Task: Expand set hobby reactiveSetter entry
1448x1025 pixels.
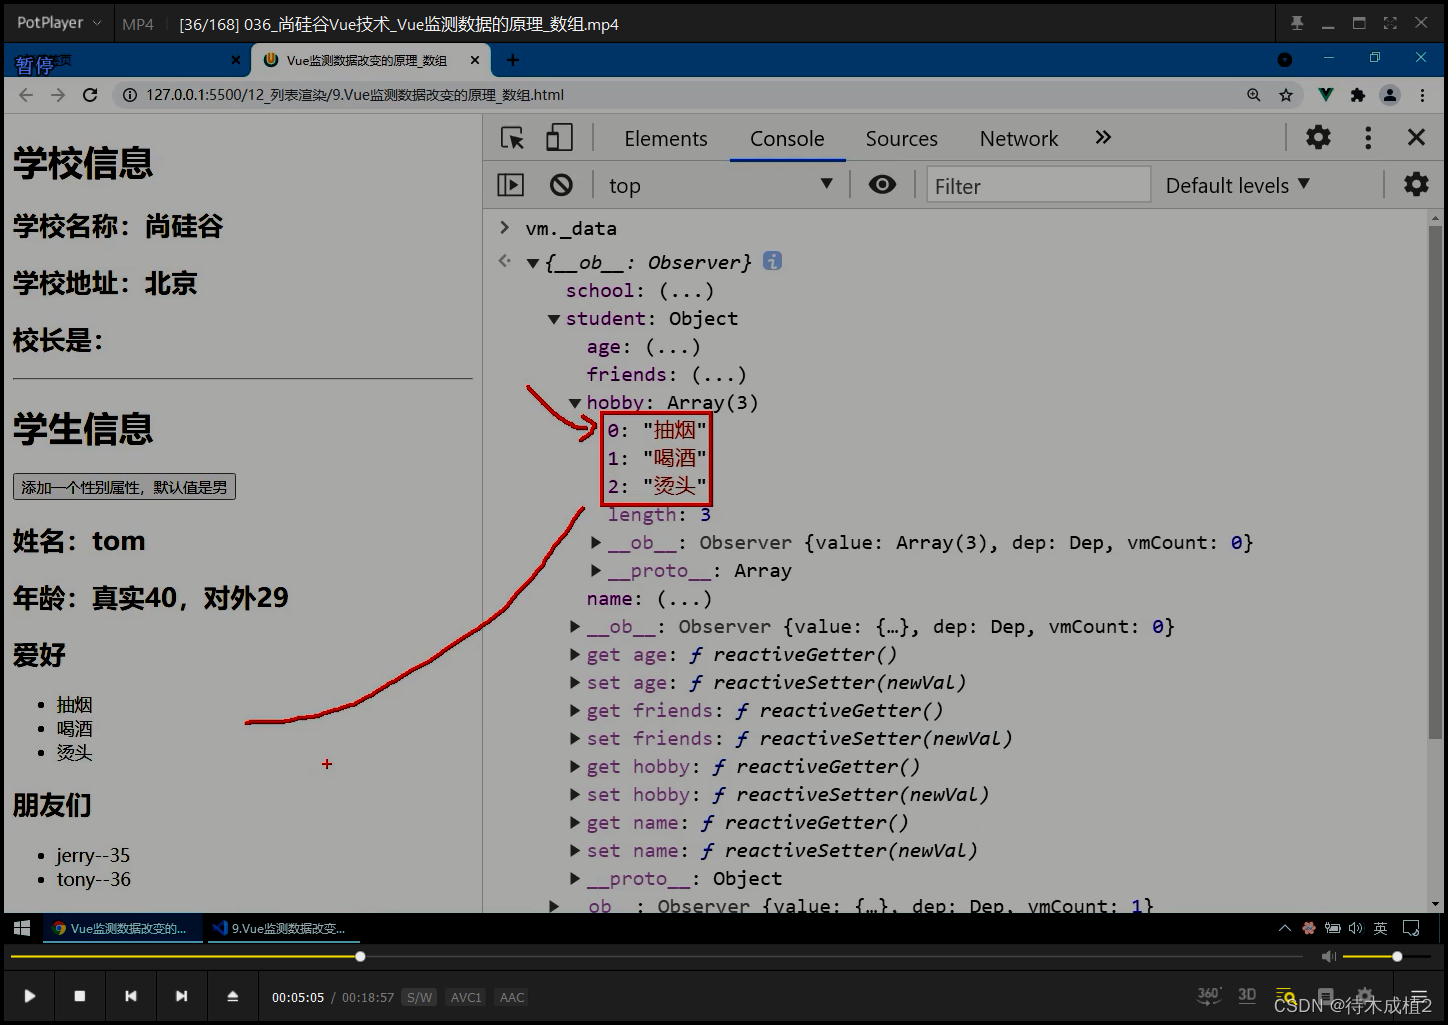Action: (575, 795)
